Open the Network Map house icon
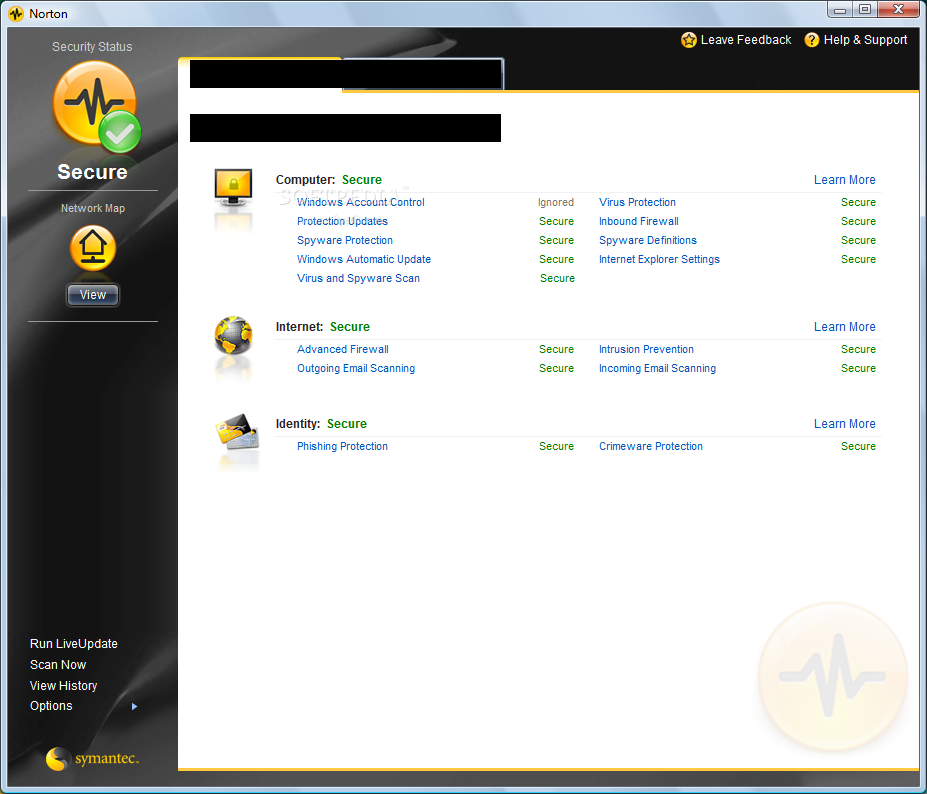The width and height of the screenshot is (927, 794). (93, 248)
